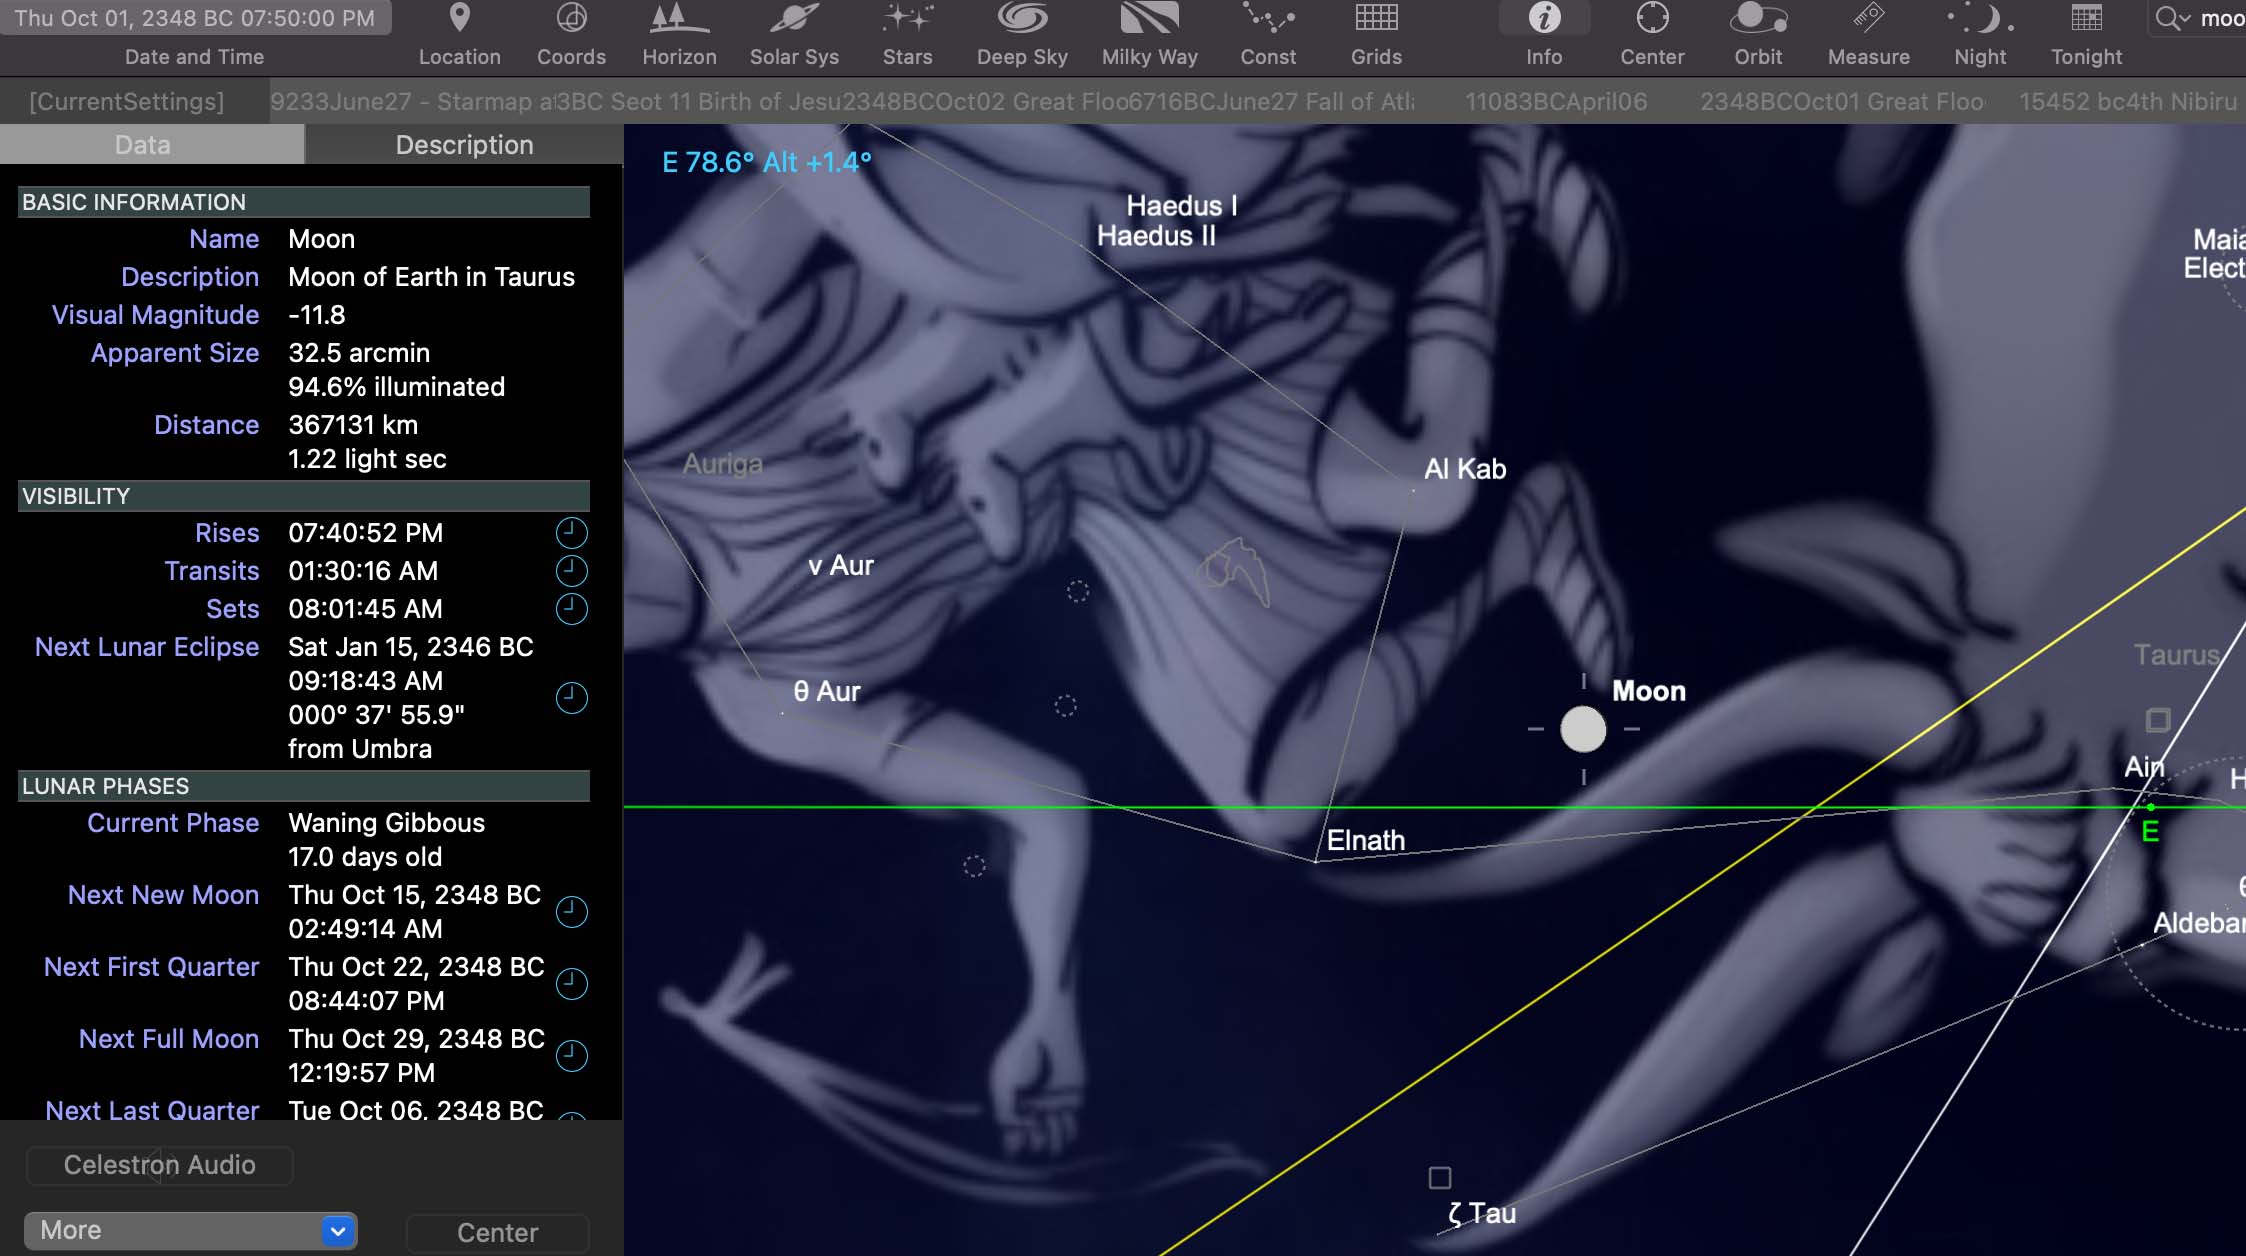The width and height of the screenshot is (2246, 1256).
Task: Open the Grids toolbar icon
Action: (x=1376, y=18)
